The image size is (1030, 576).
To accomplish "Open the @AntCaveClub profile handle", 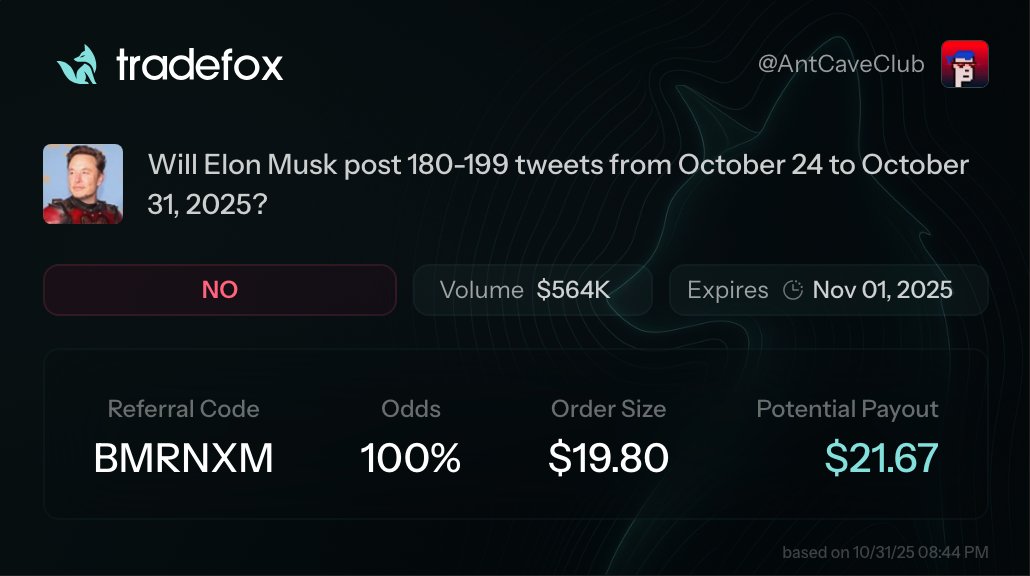I will click(x=841, y=65).
